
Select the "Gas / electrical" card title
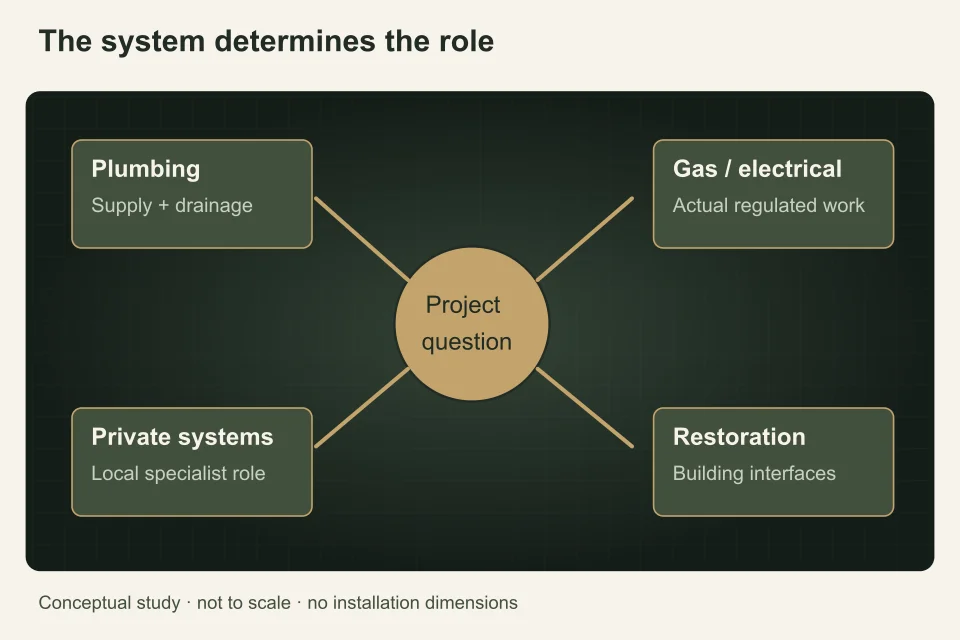pos(757,168)
